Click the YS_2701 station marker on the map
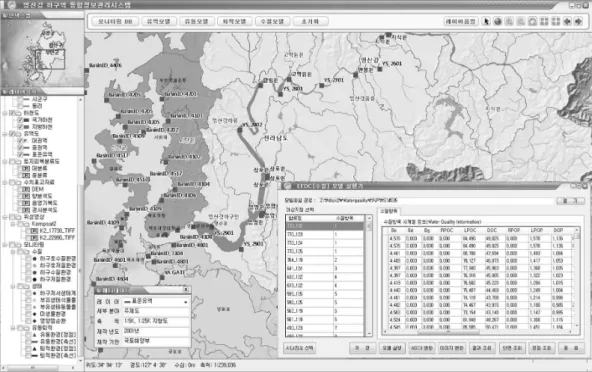 [x=322, y=86]
